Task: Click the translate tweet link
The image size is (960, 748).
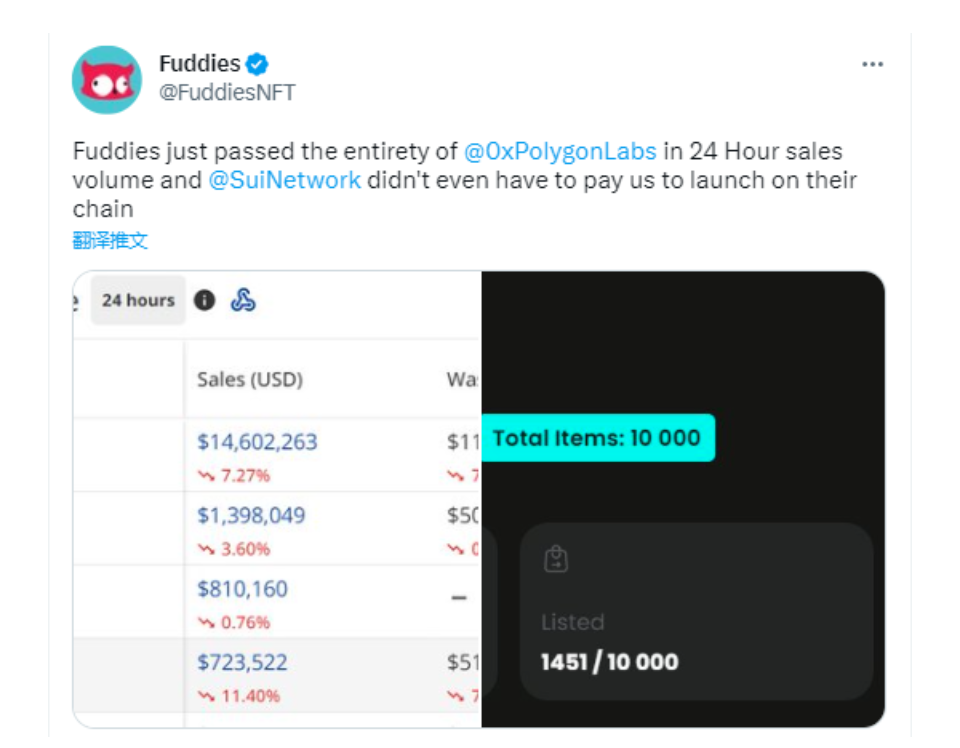Action: tap(110, 240)
